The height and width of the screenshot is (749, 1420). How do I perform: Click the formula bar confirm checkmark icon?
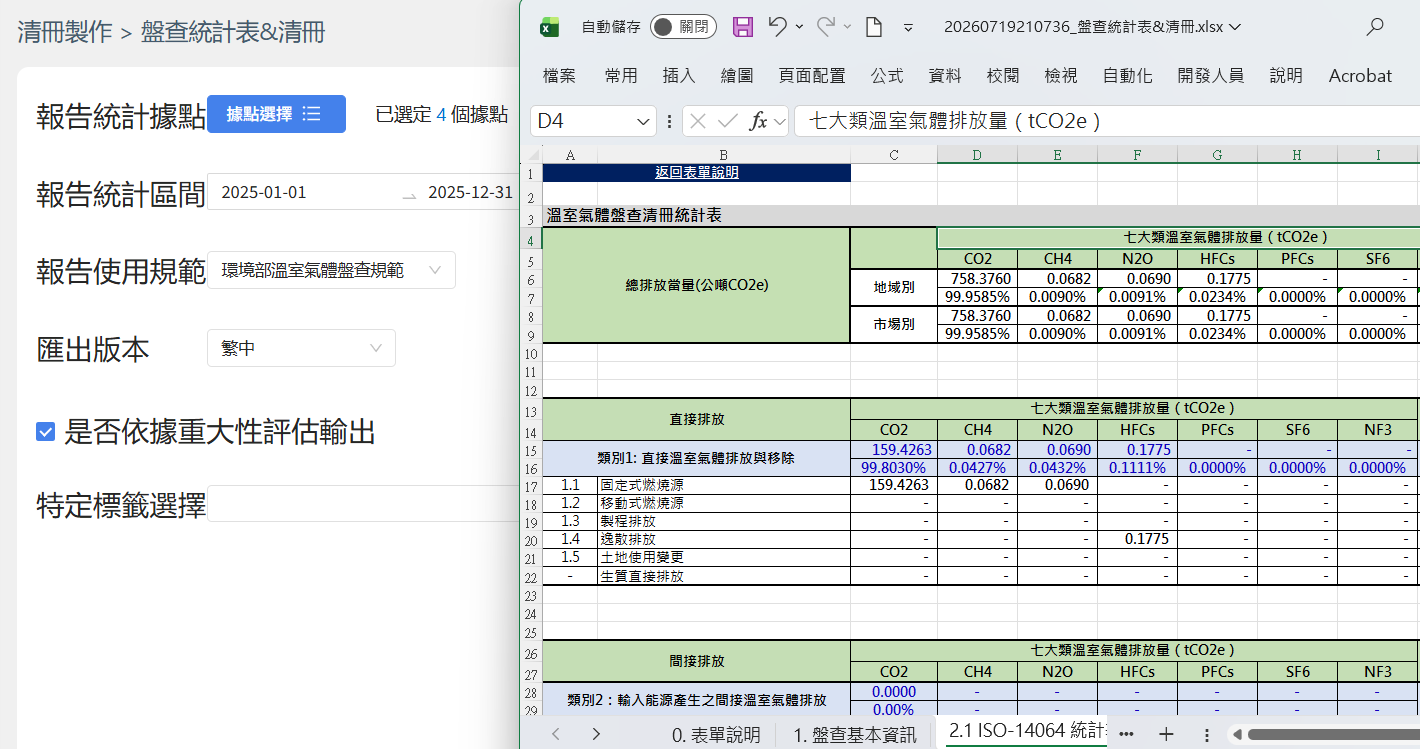(727, 121)
